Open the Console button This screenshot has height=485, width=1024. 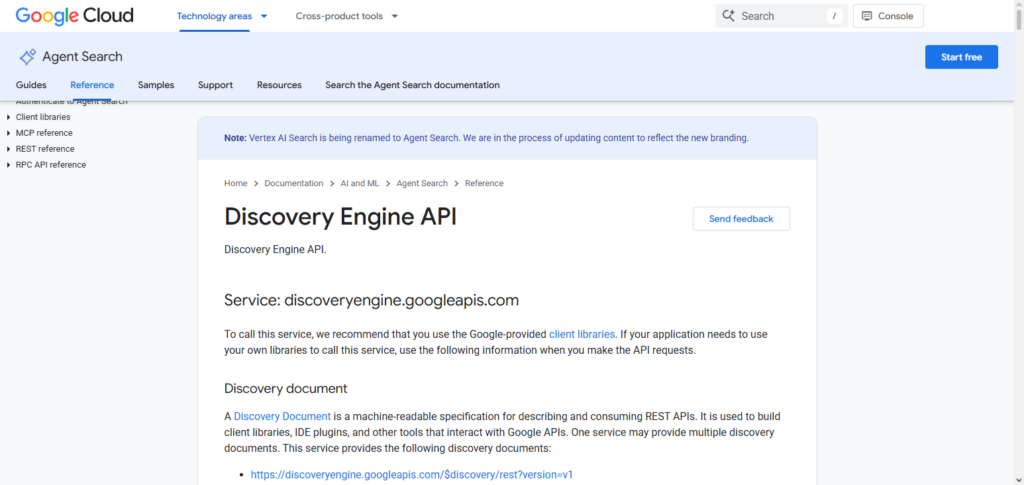(x=888, y=16)
